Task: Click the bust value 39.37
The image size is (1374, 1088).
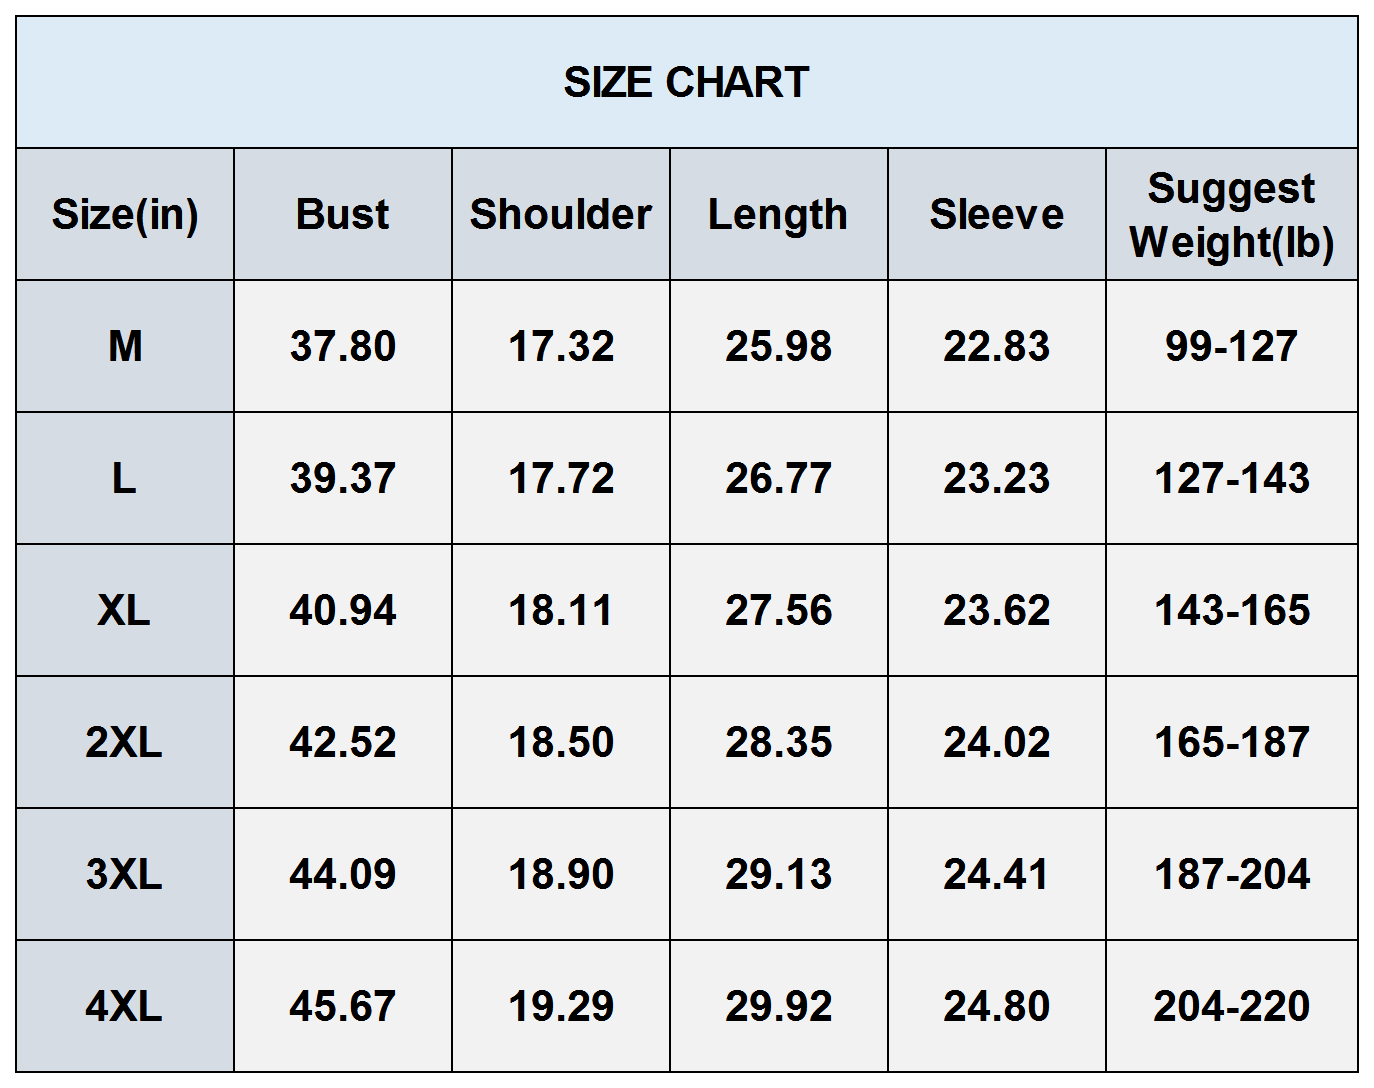Action: [342, 478]
